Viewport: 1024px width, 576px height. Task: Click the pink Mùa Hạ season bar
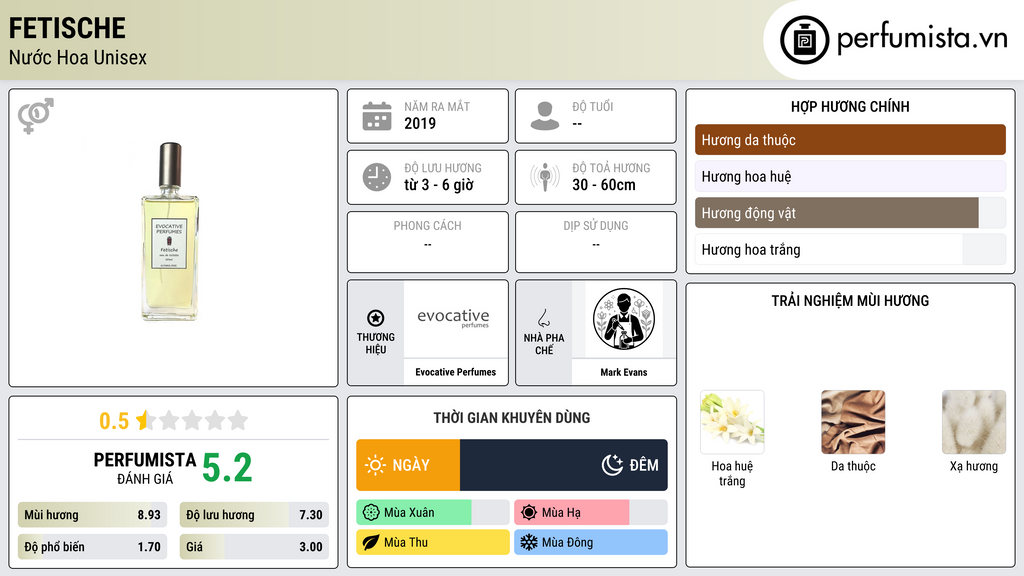coord(591,513)
